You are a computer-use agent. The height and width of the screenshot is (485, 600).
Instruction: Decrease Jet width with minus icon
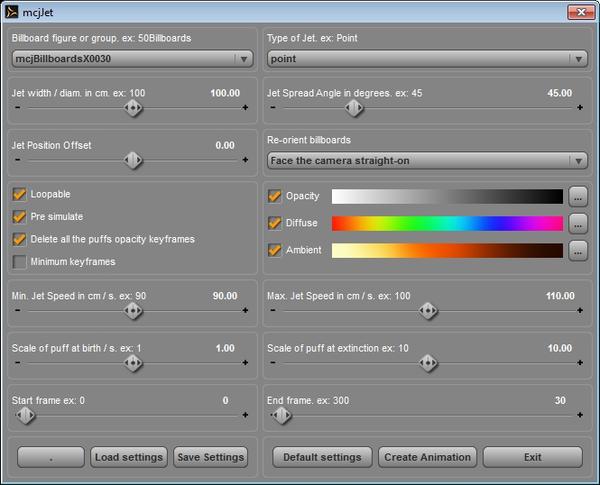[x=18, y=108]
